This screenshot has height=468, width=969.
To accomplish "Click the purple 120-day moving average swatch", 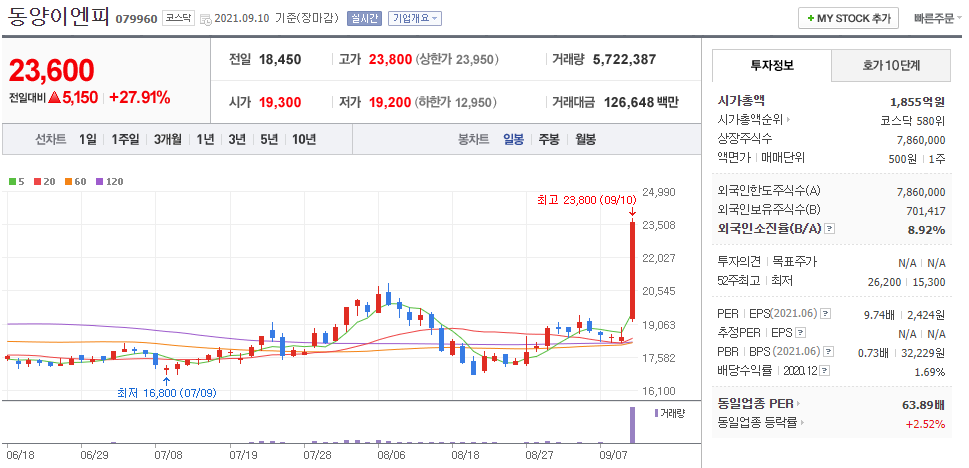I will [x=99, y=182].
